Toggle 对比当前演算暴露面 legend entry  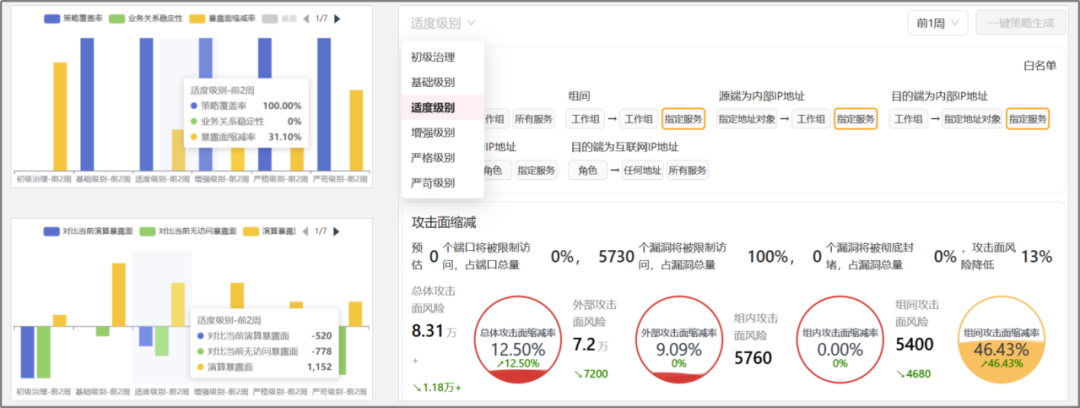87,231
